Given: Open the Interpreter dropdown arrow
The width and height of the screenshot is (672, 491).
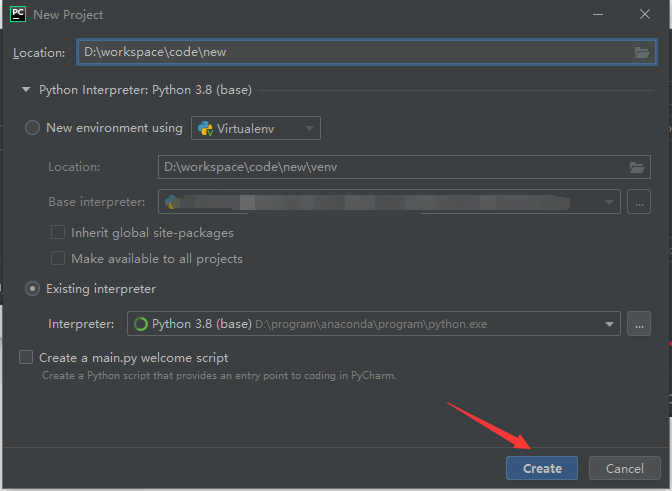Looking at the screenshot, I should [609, 324].
